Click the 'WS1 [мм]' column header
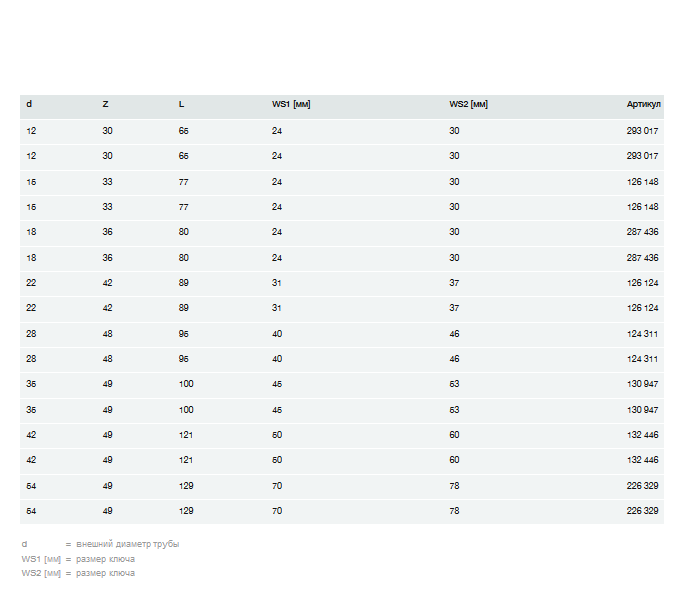 pyautogui.click(x=291, y=105)
